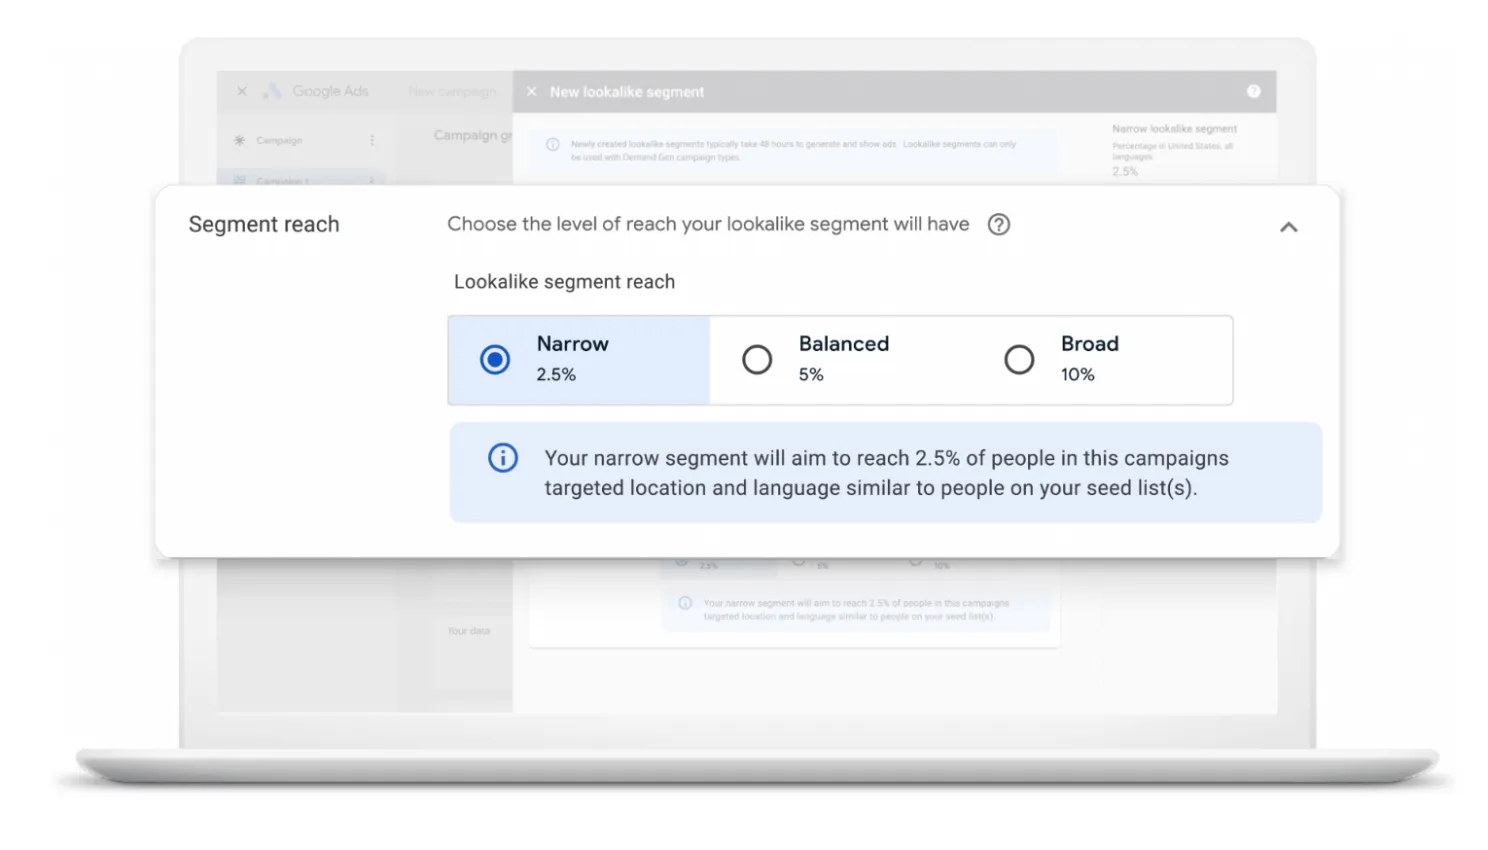
Task: Select the Narrow 2.5% reach option
Action: click(x=579, y=360)
